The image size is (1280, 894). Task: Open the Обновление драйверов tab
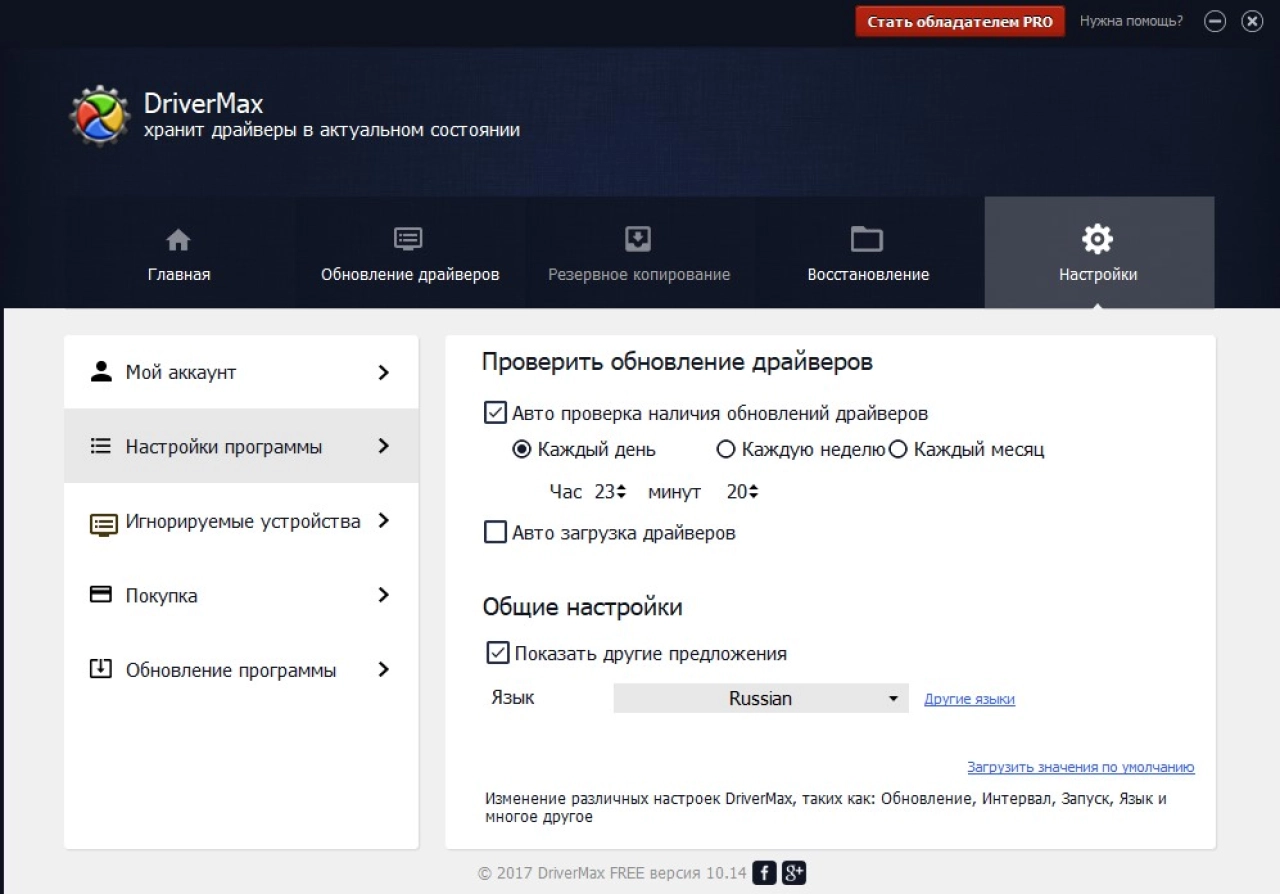coord(410,252)
